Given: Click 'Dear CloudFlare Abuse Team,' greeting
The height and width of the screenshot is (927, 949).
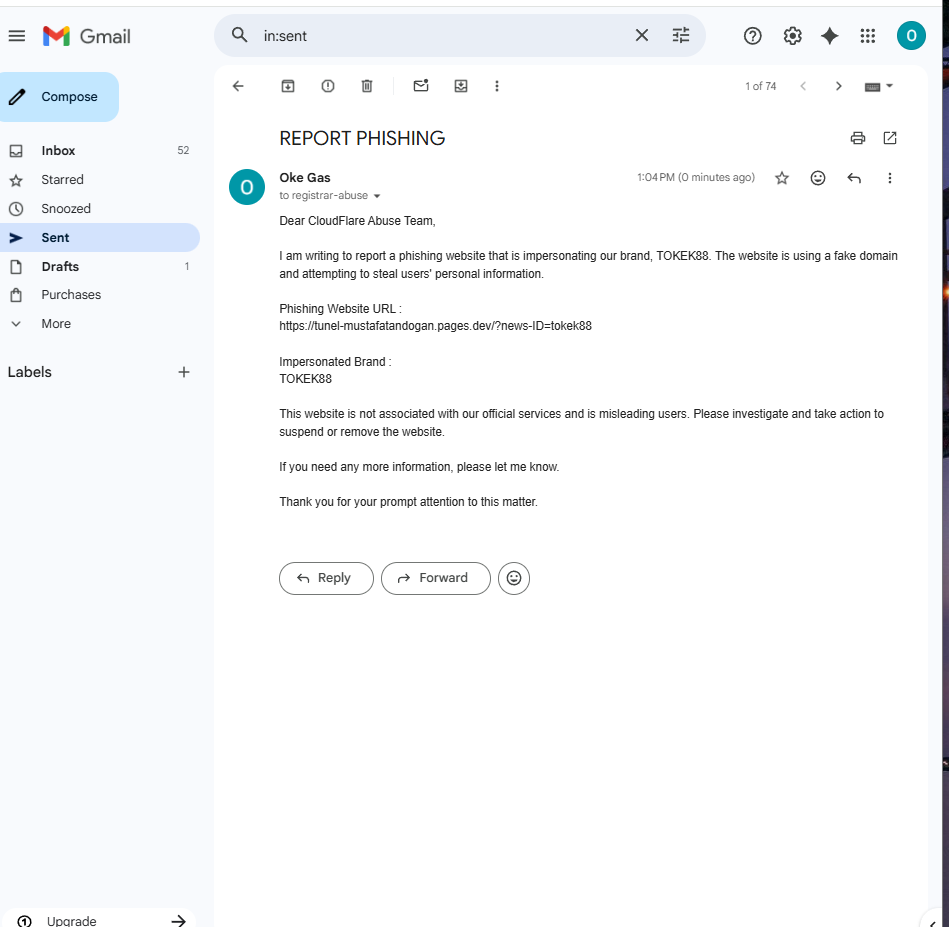Looking at the screenshot, I should pyautogui.click(x=357, y=221).
